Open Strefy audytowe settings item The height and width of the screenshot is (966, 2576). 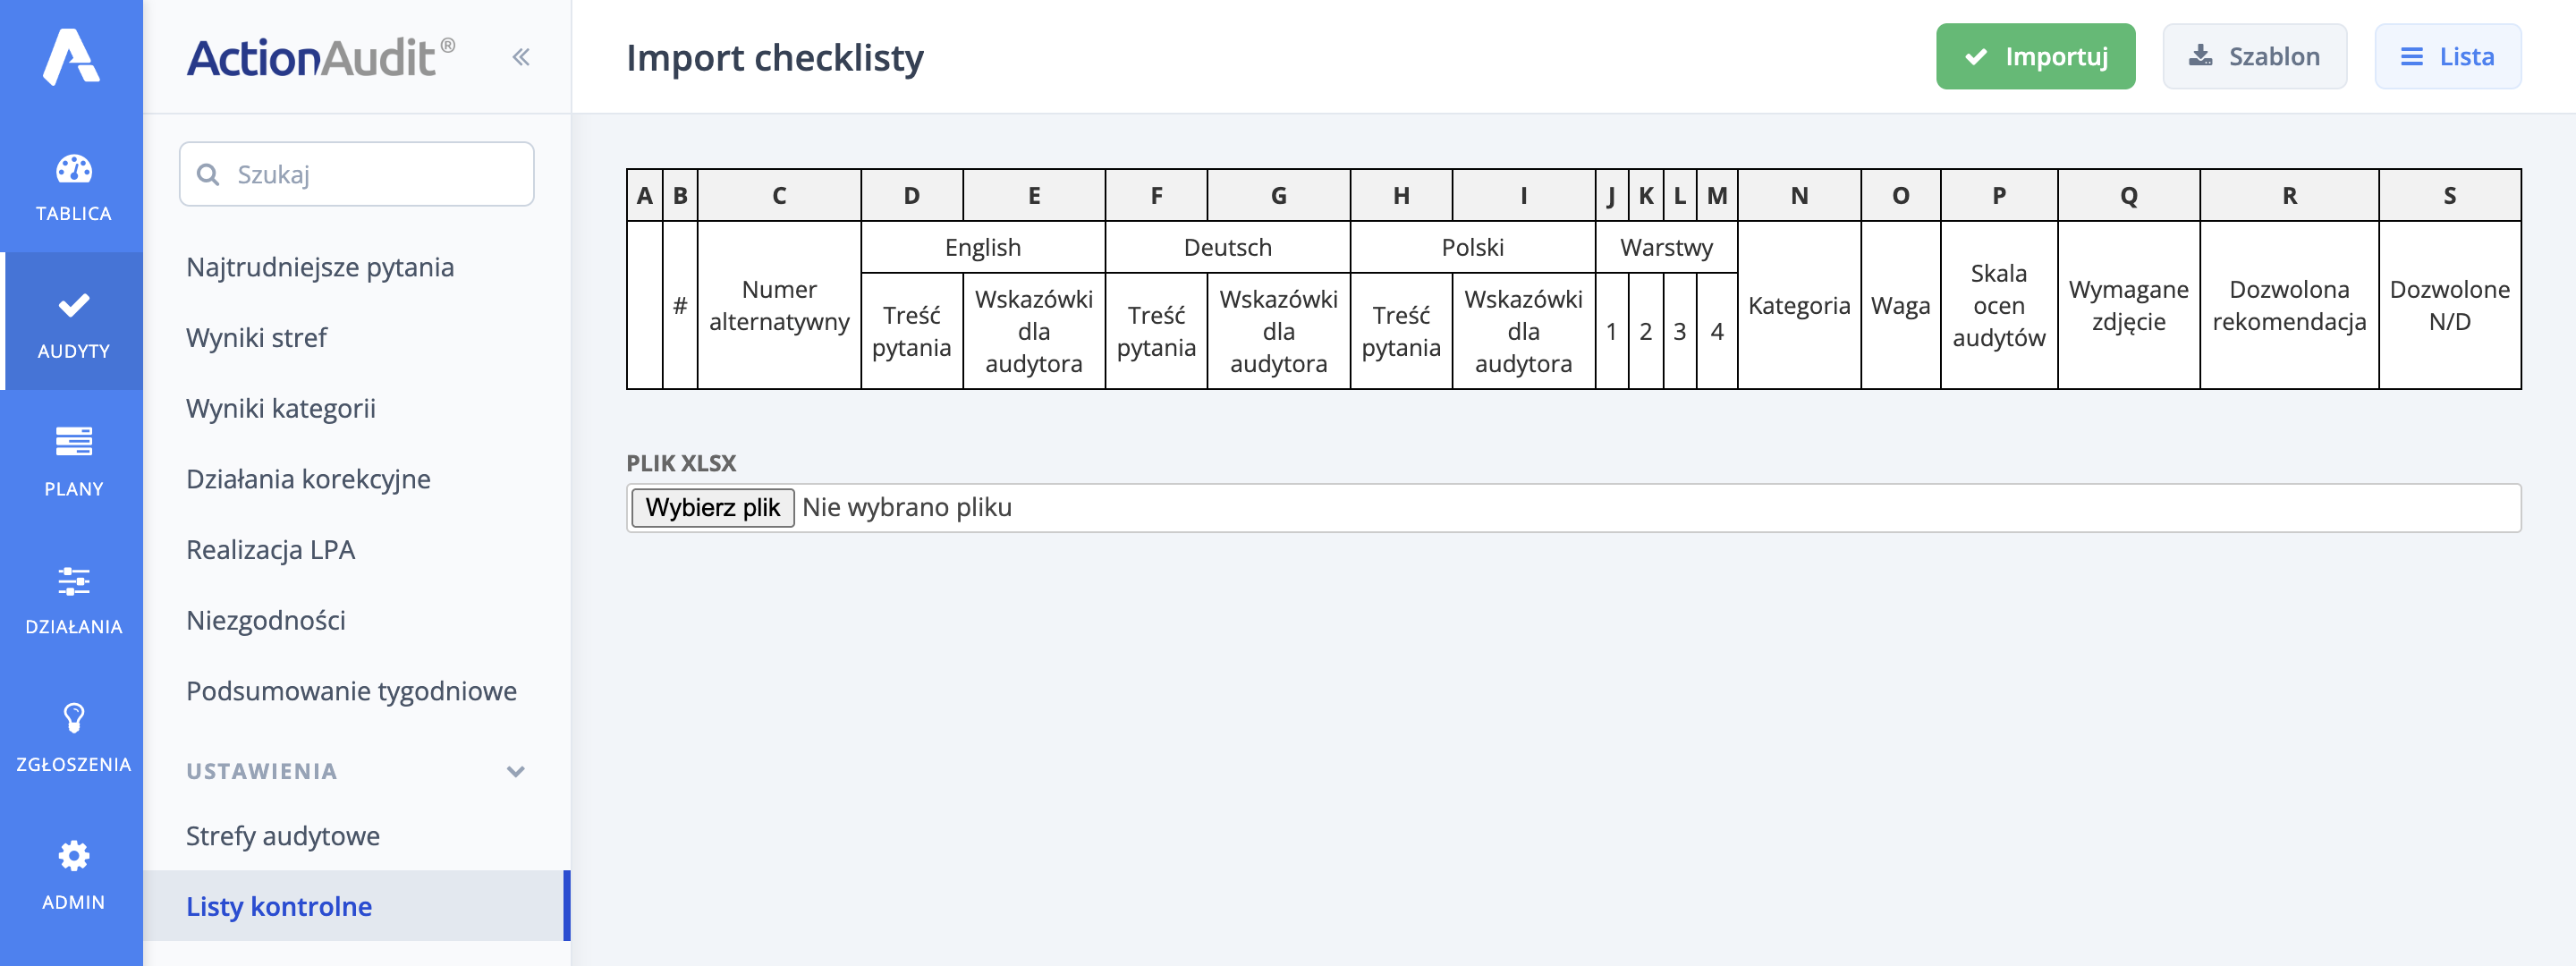(283, 836)
